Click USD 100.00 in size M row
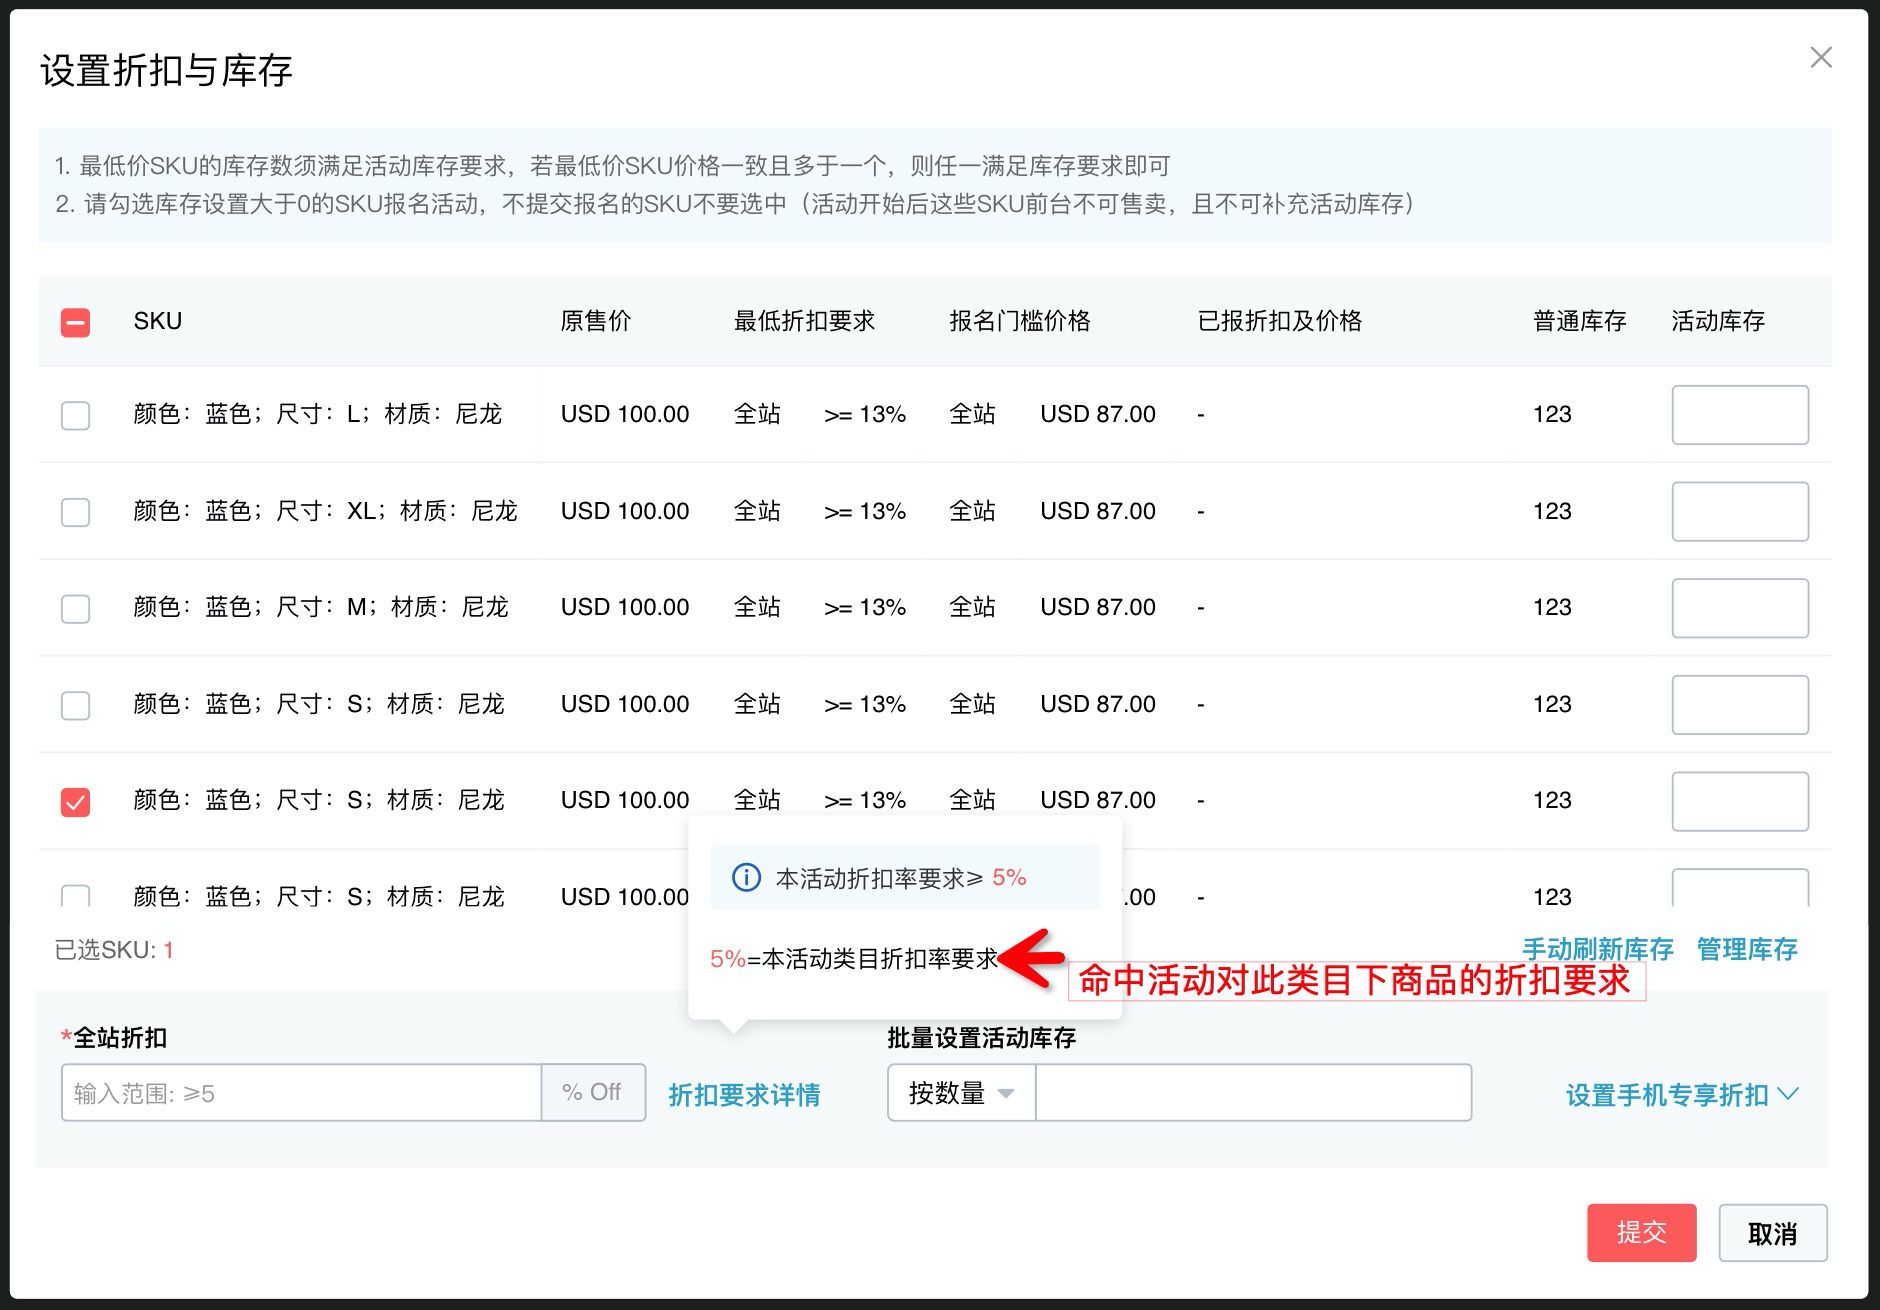The height and width of the screenshot is (1310, 1880). (x=625, y=607)
